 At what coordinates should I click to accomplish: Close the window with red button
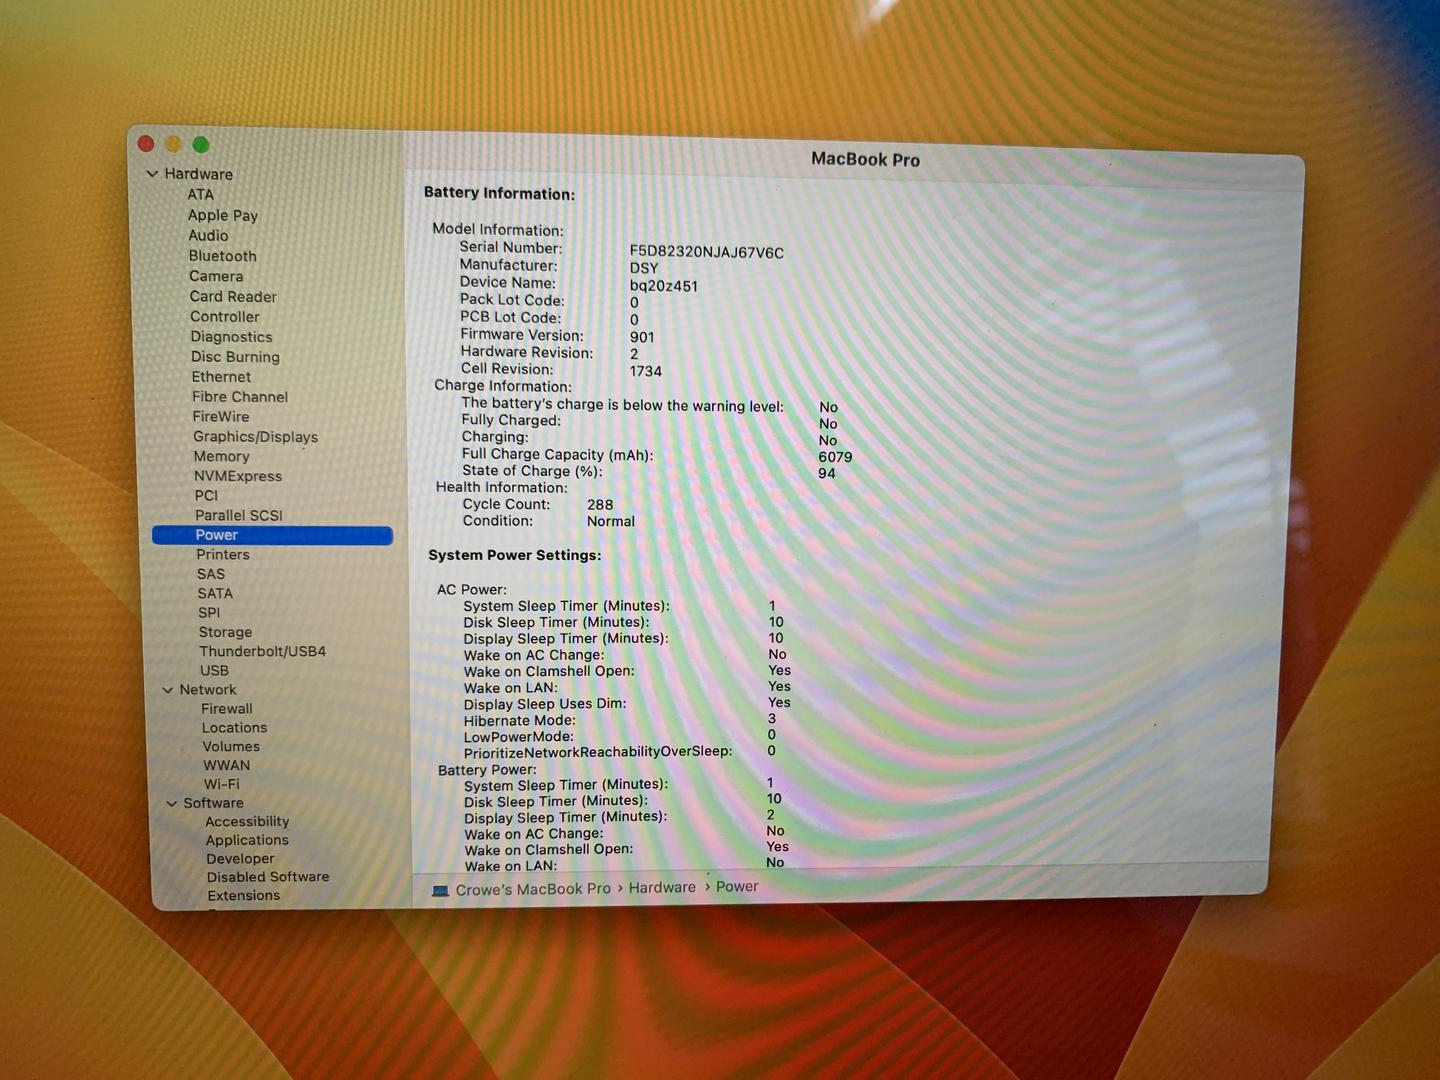(x=146, y=143)
